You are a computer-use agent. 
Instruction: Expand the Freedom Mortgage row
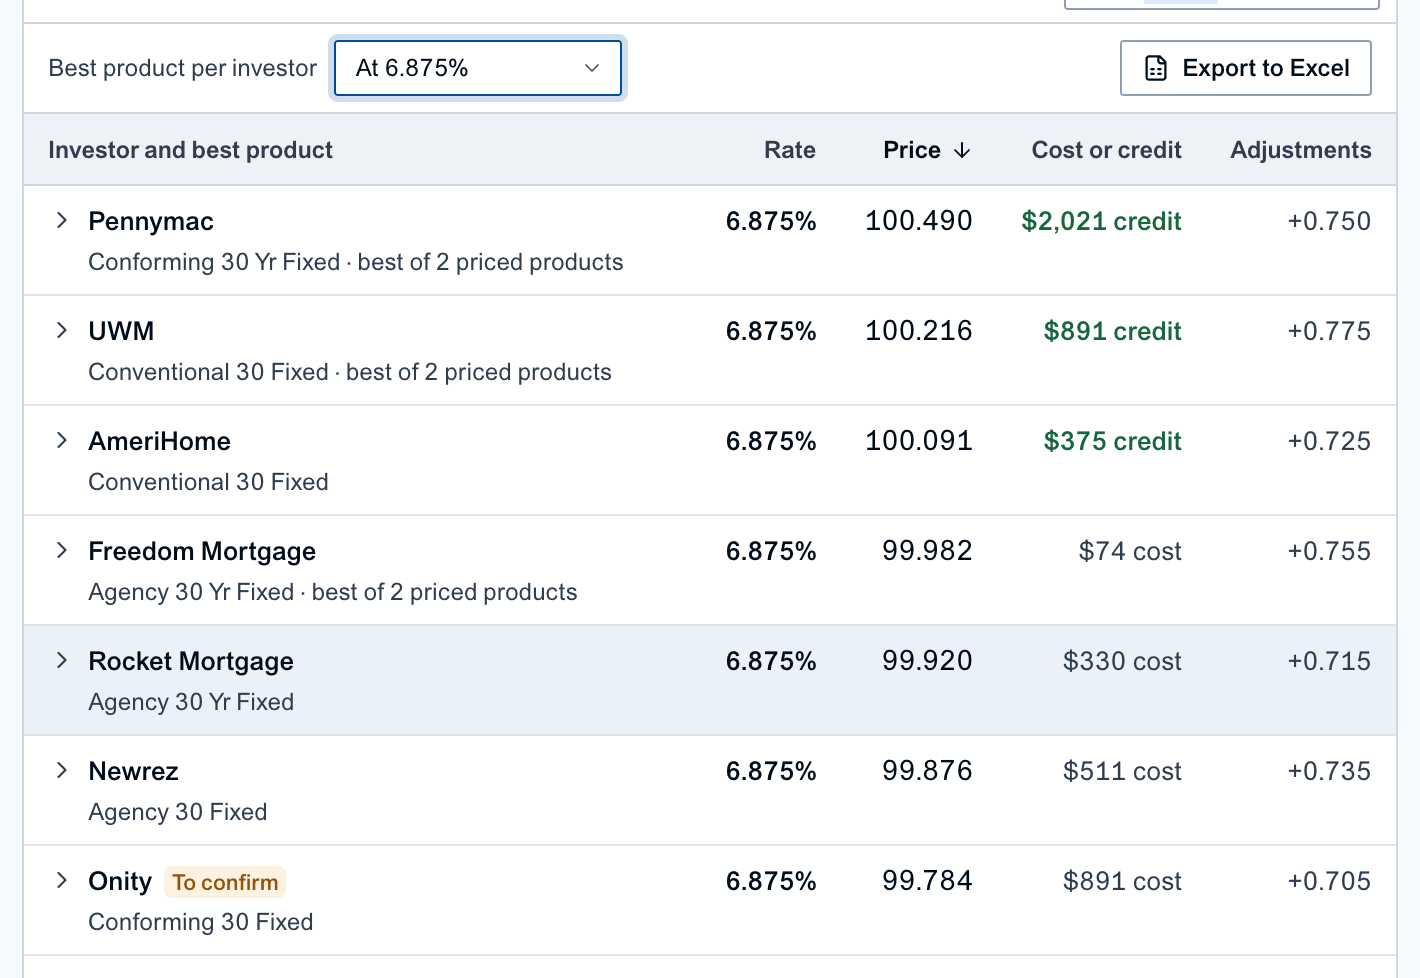pyautogui.click(x=62, y=550)
